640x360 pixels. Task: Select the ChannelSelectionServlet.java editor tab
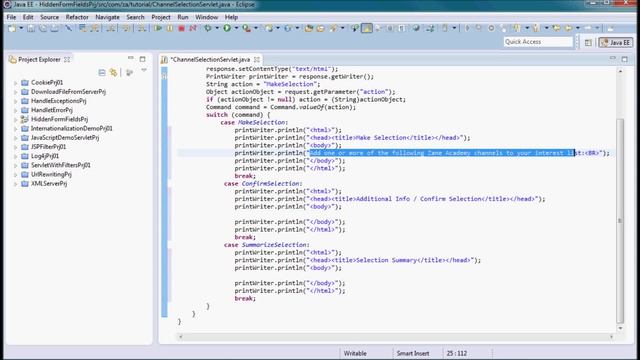click(210, 60)
